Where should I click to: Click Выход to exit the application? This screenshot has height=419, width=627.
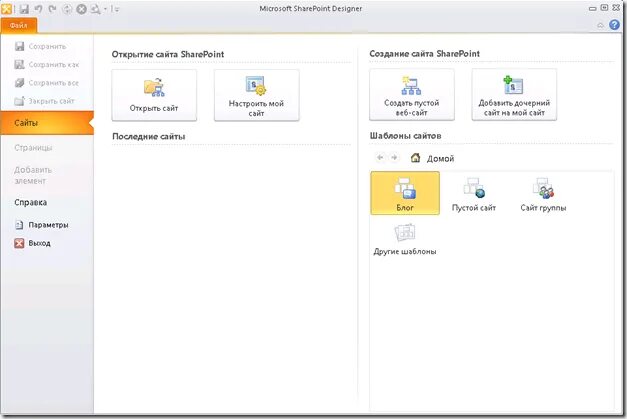click(32, 243)
